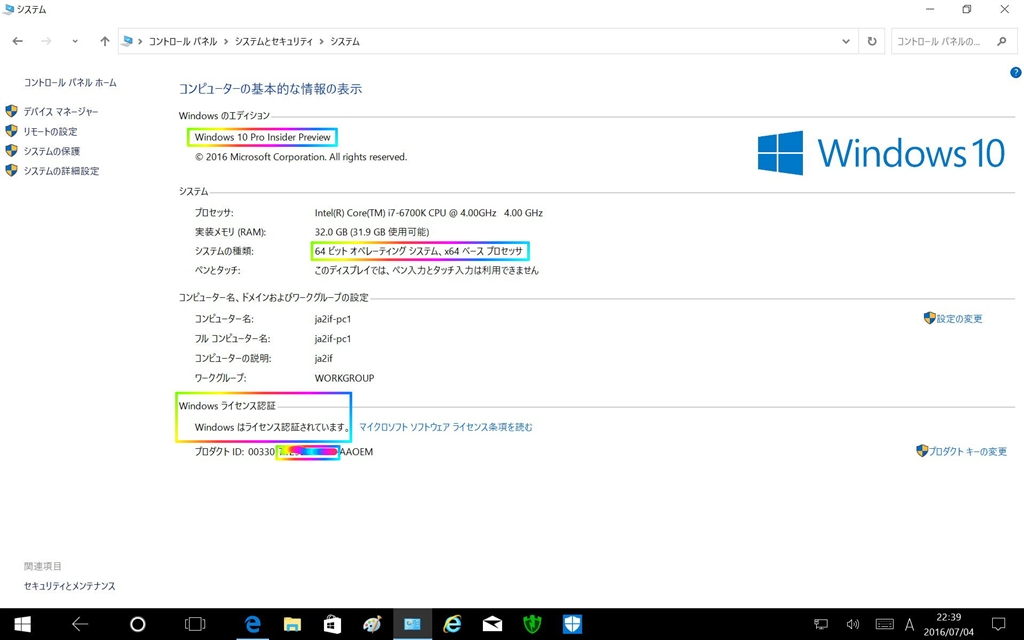Open File Explorer from taskbar
The image size is (1024, 640).
click(x=292, y=624)
